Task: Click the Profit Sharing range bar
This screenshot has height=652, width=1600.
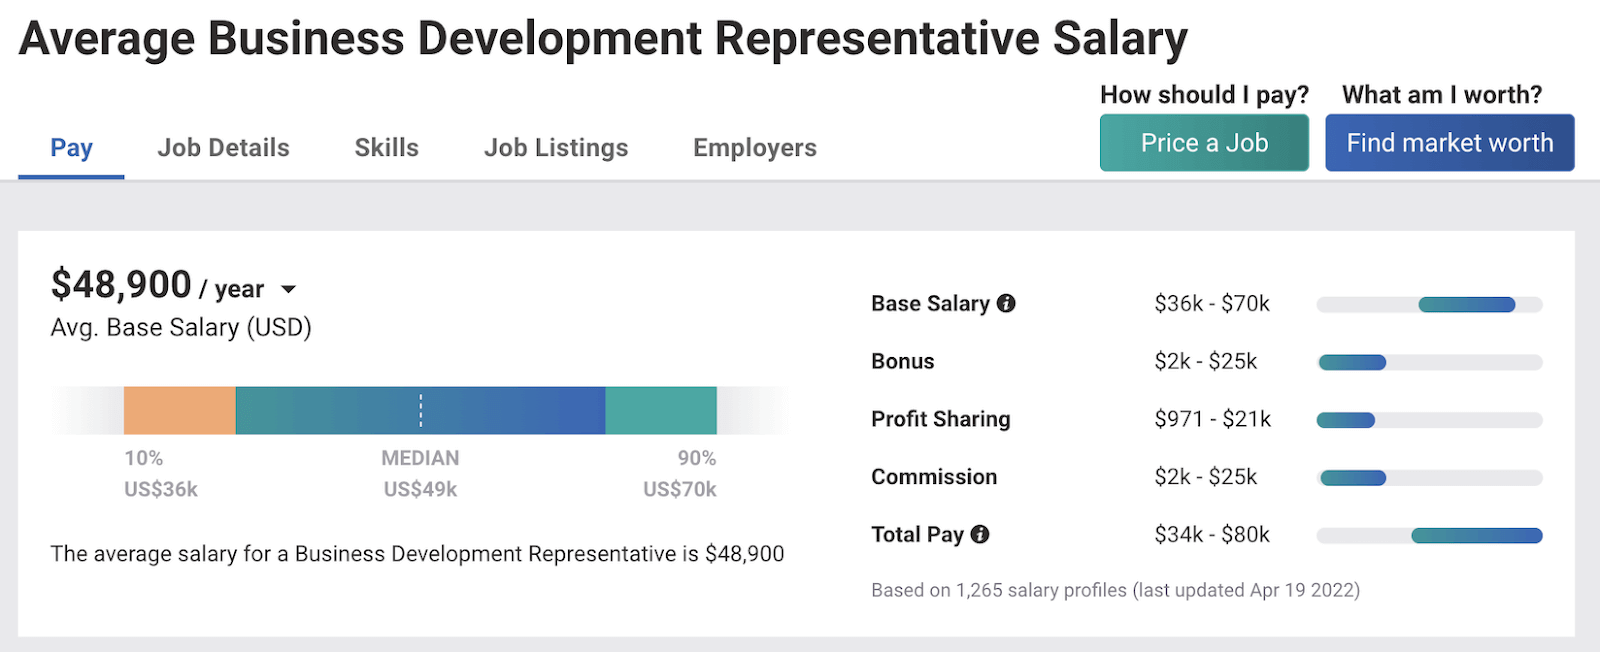Action: tap(1429, 420)
